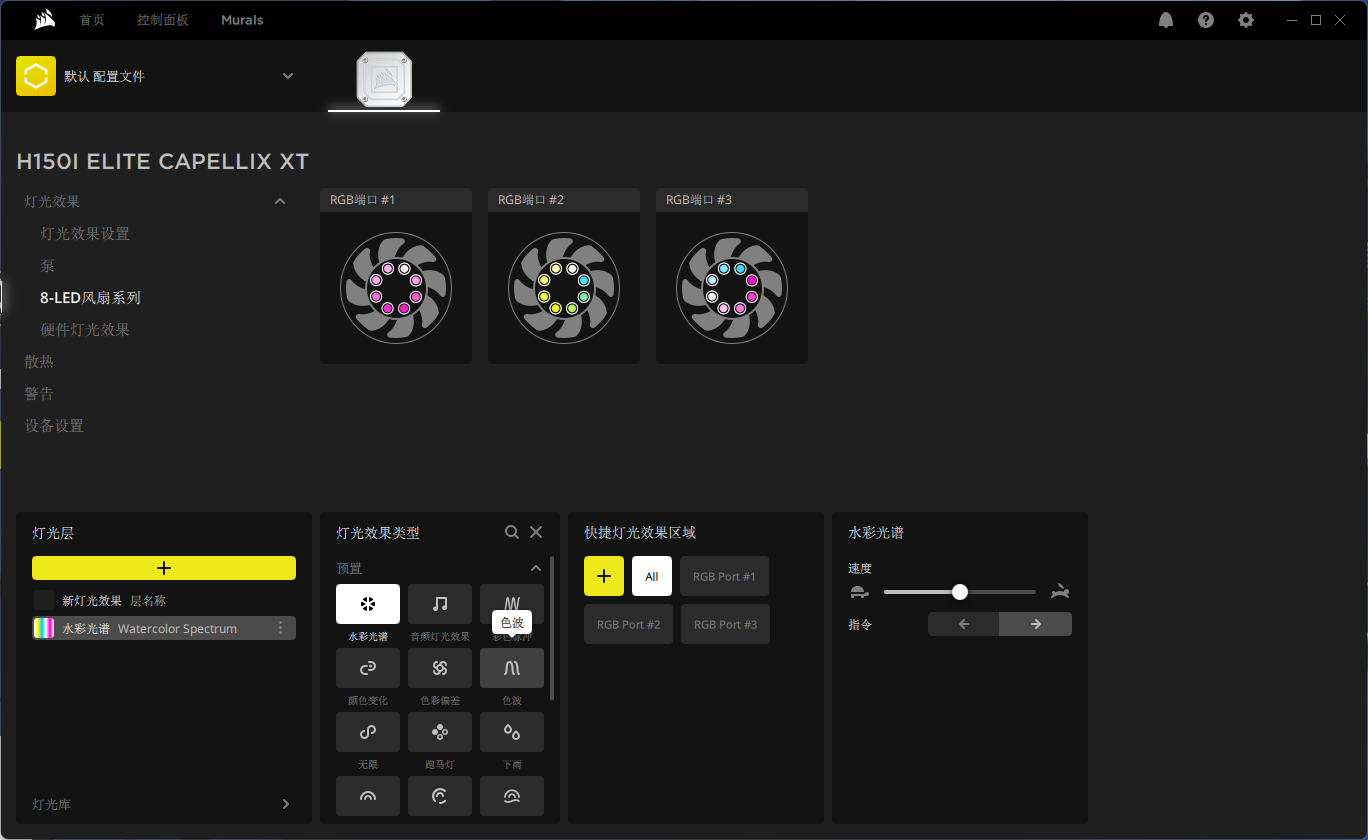Choose the 跑马灯 effect icon
Screen dimensions: 1368x840
[439, 732]
